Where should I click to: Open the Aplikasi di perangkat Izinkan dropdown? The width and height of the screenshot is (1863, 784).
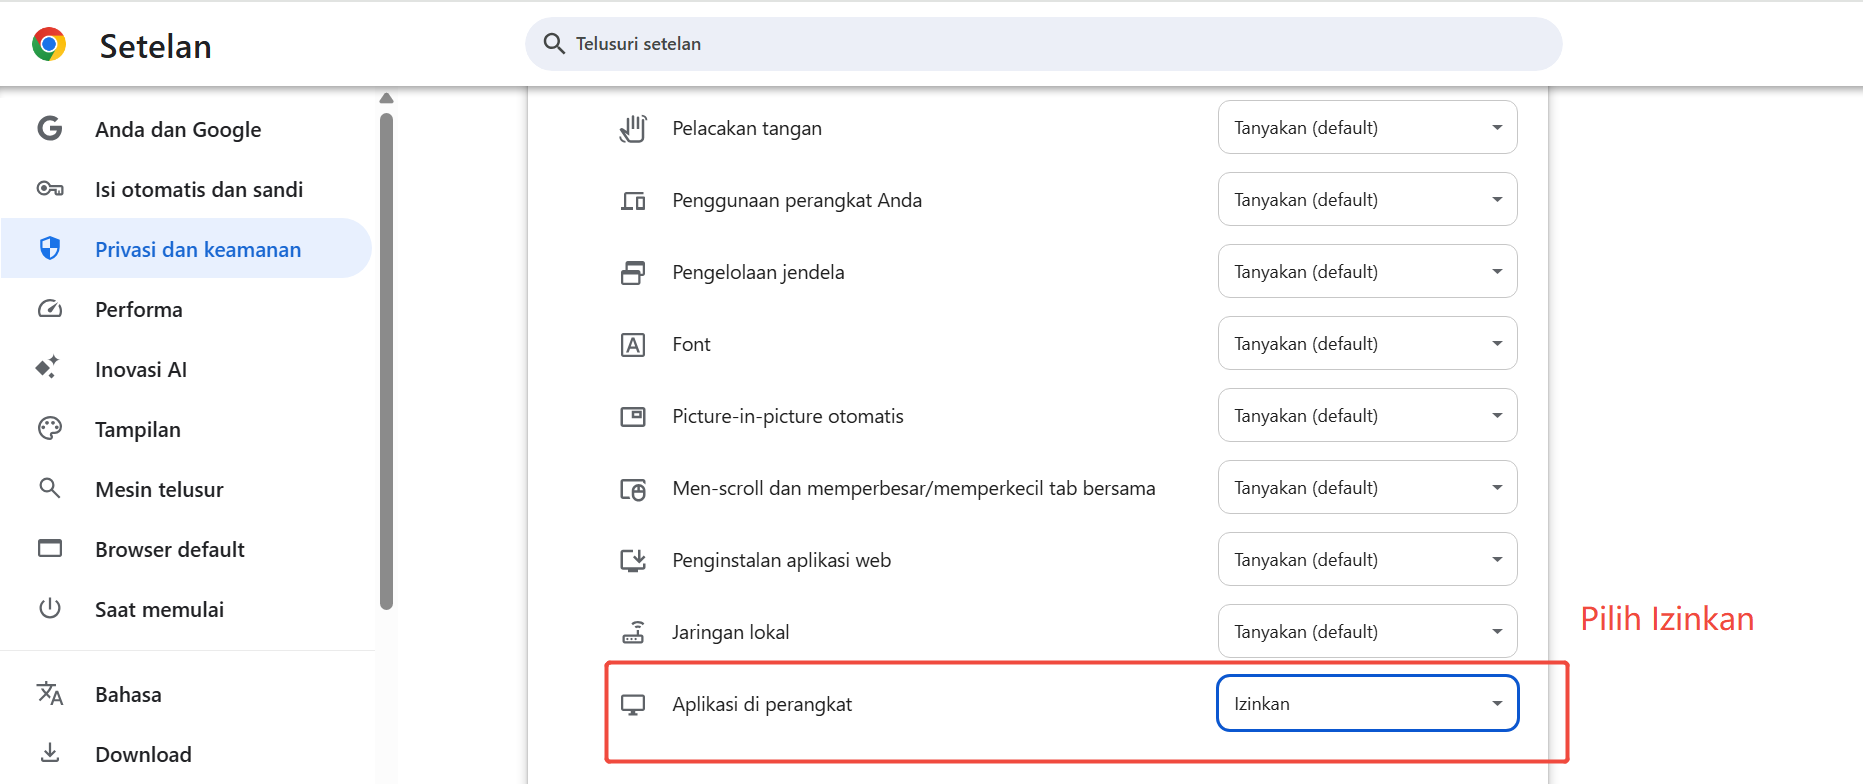[x=1367, y=704]
